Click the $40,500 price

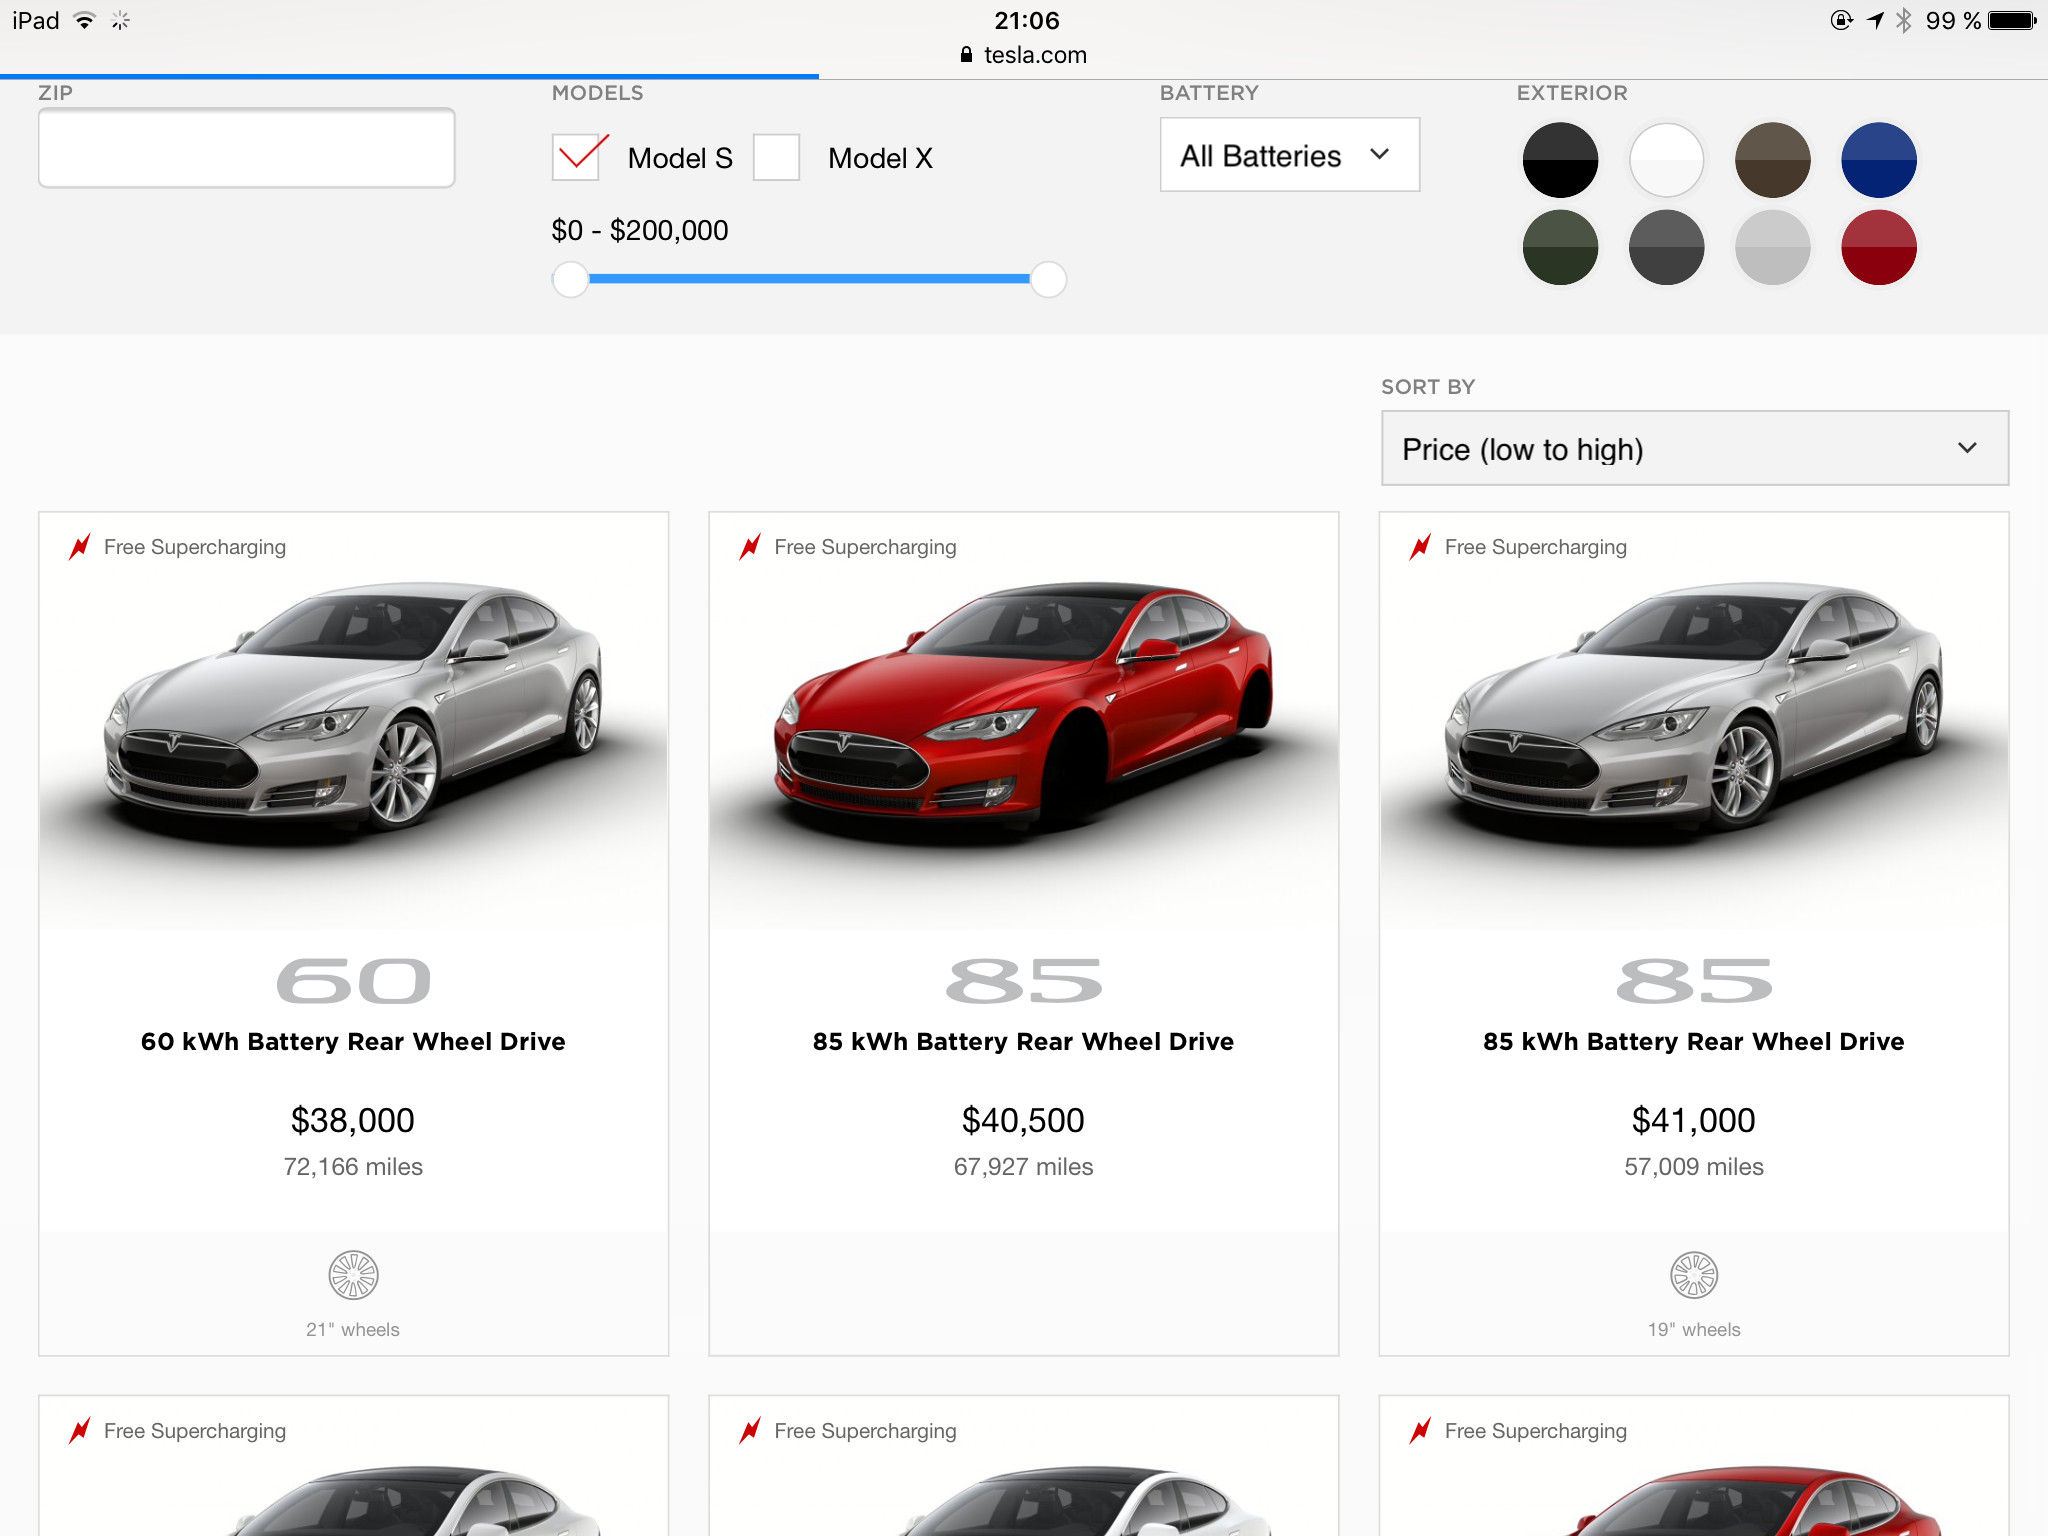coord(1023,1120)
